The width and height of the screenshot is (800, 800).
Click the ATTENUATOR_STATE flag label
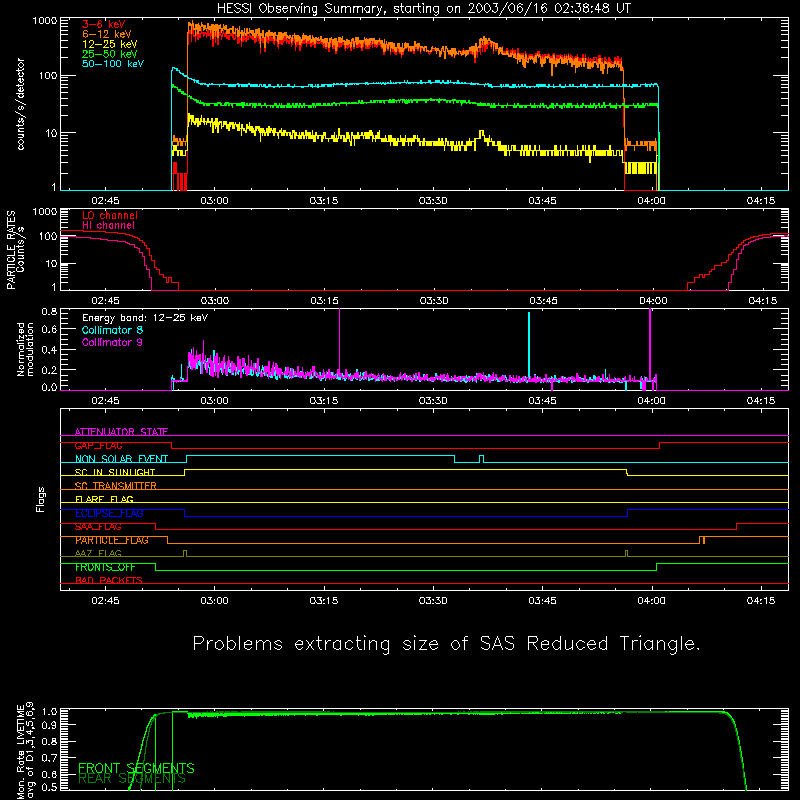tap(121, 432)
